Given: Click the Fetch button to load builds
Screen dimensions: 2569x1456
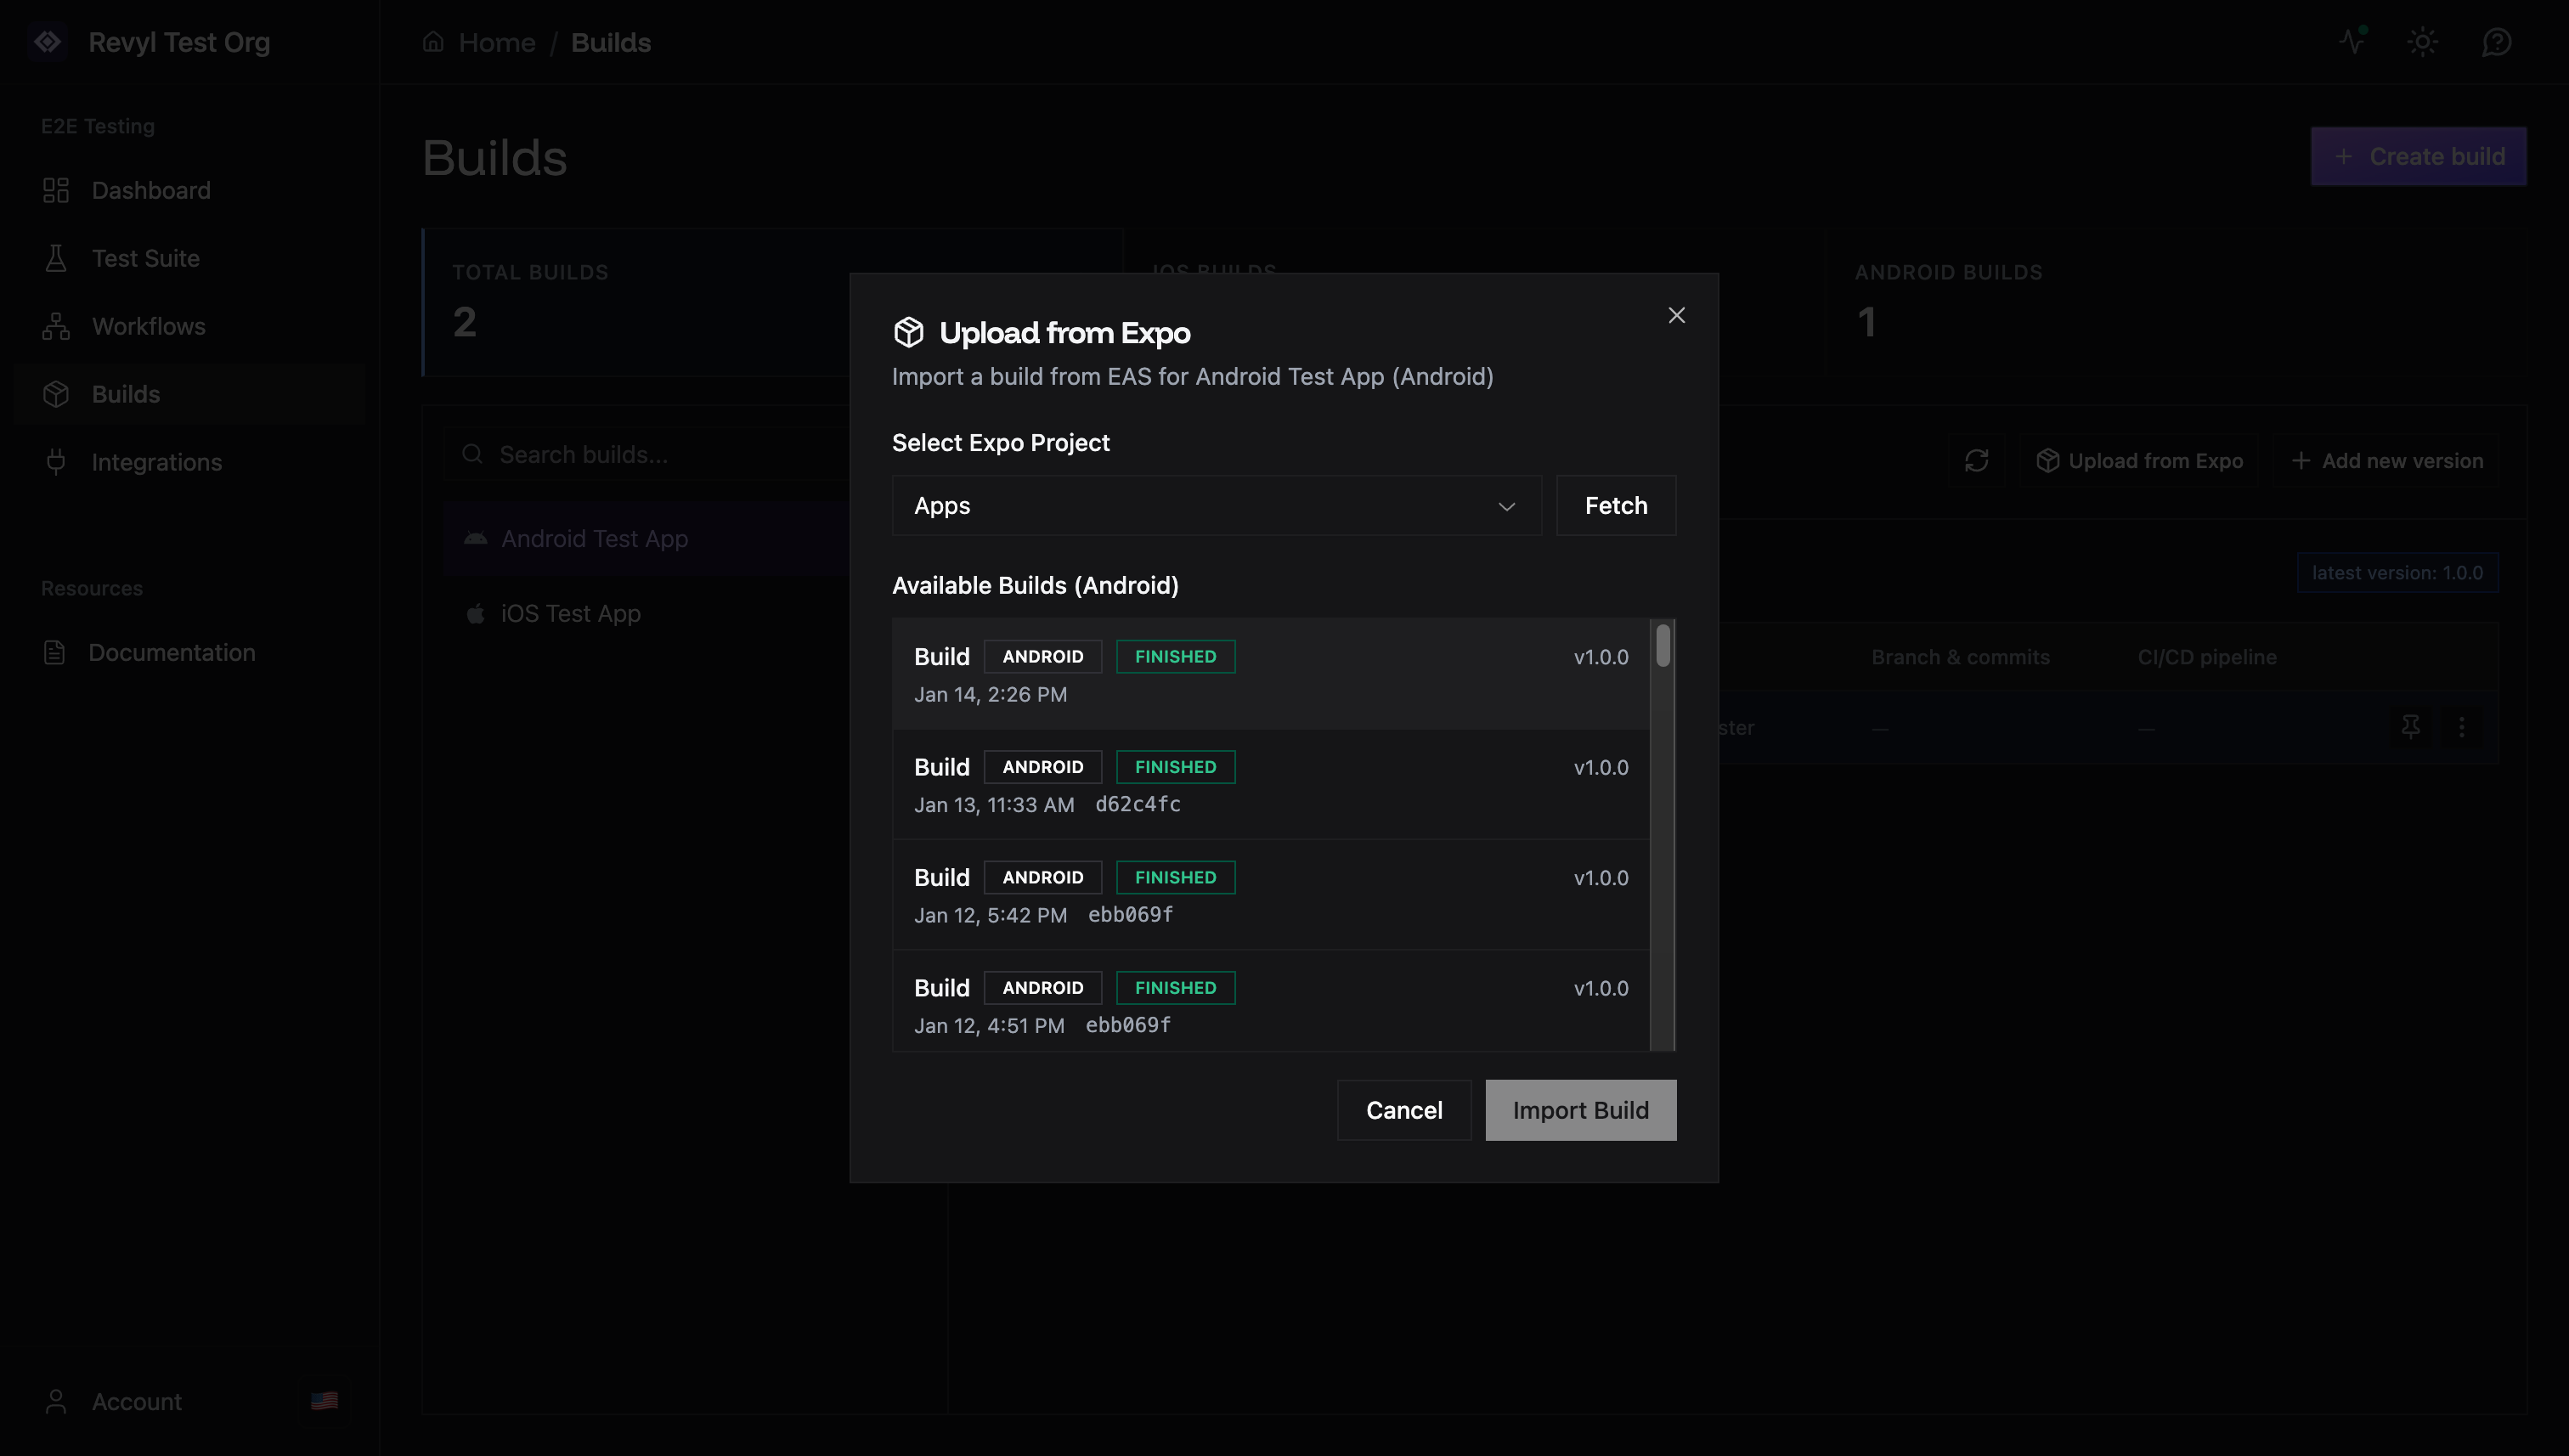Looking at the screenshot, I should tap(1615, 505).
